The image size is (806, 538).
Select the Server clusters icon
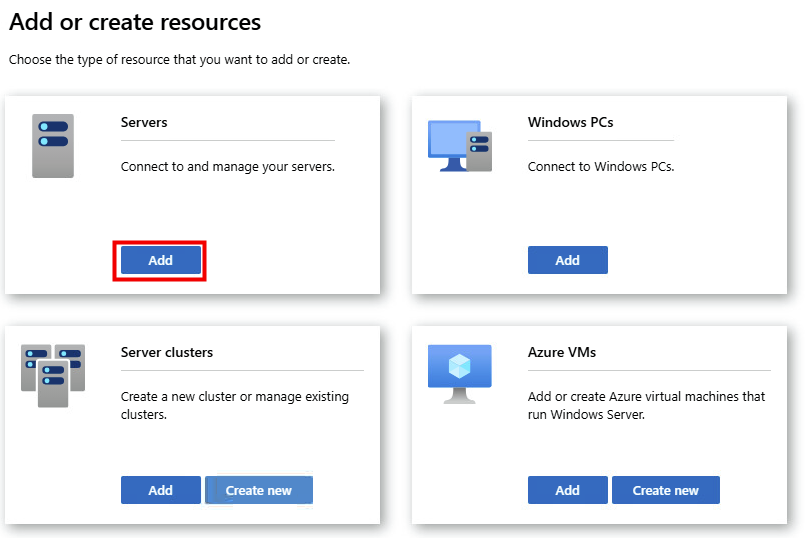[x=53, y=375]
